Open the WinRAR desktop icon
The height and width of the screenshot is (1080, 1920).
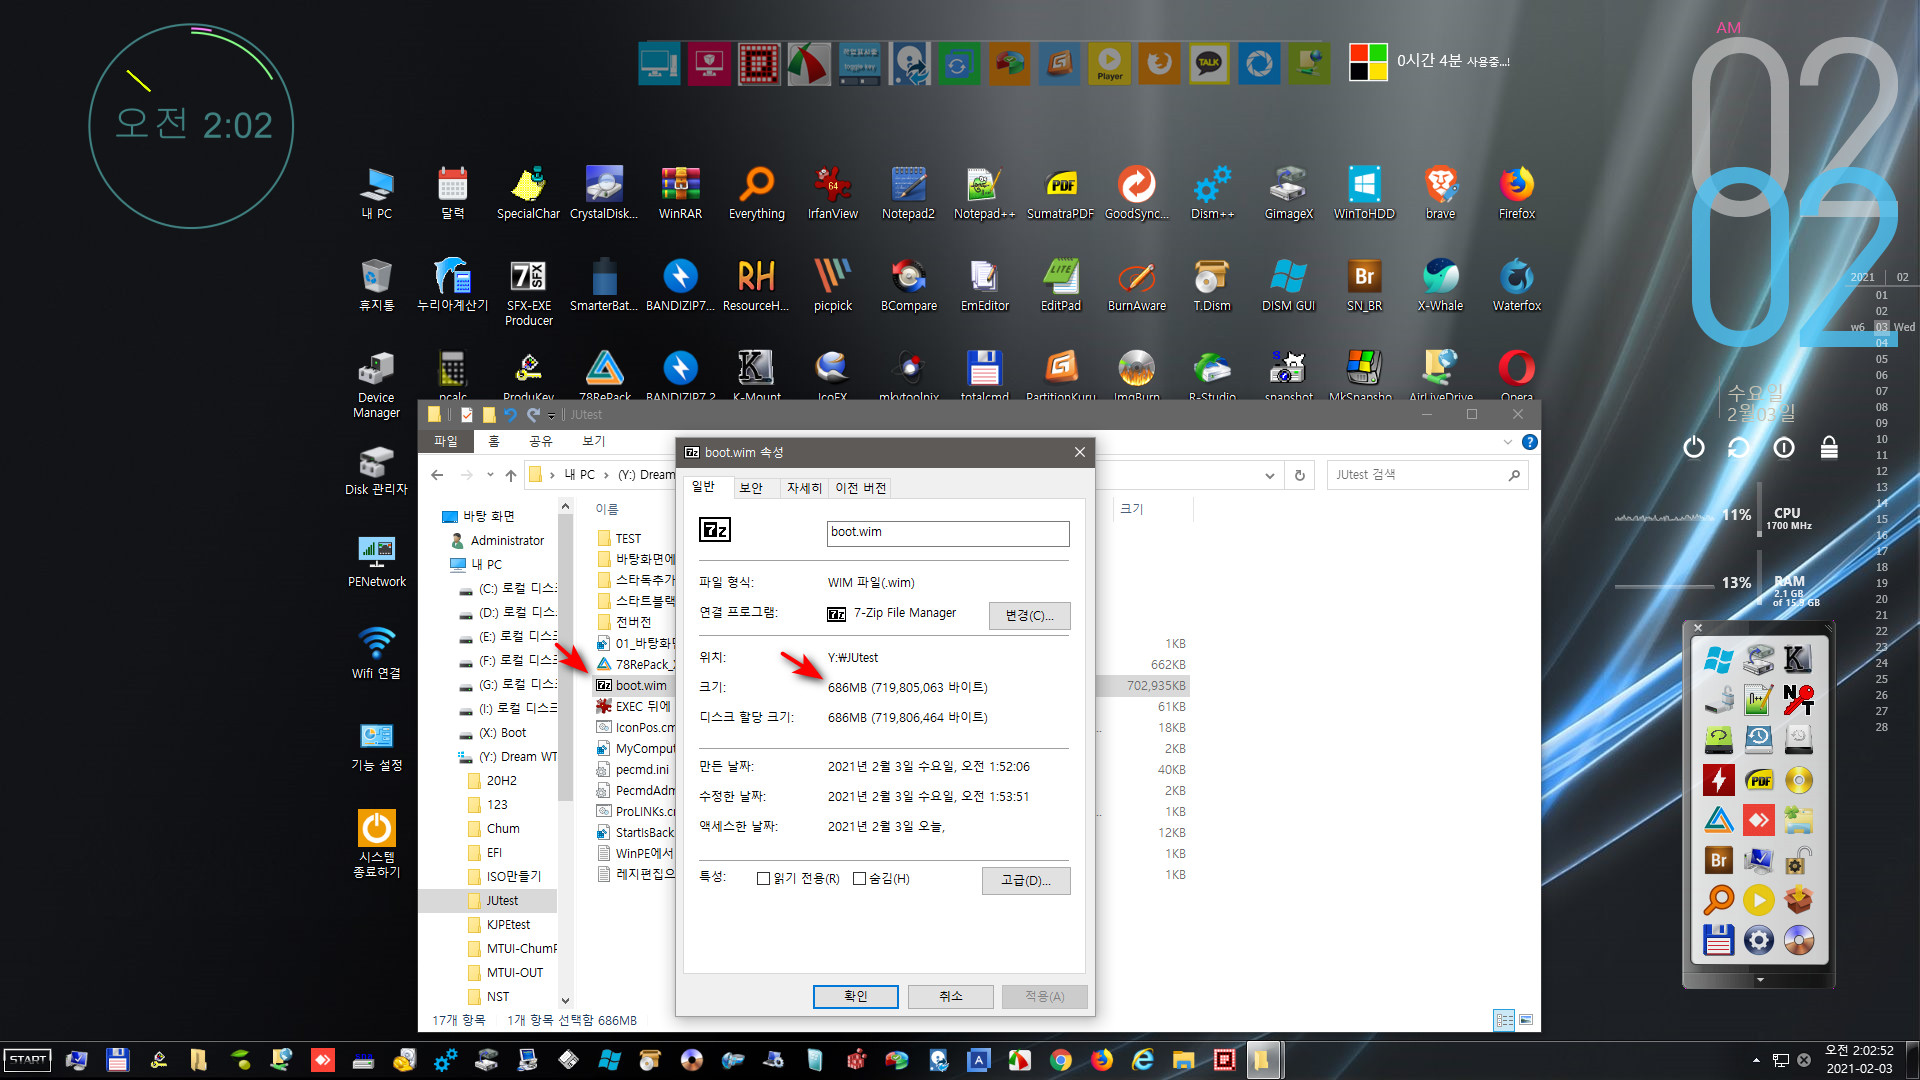pyautogui.click(x=680, y=193)
